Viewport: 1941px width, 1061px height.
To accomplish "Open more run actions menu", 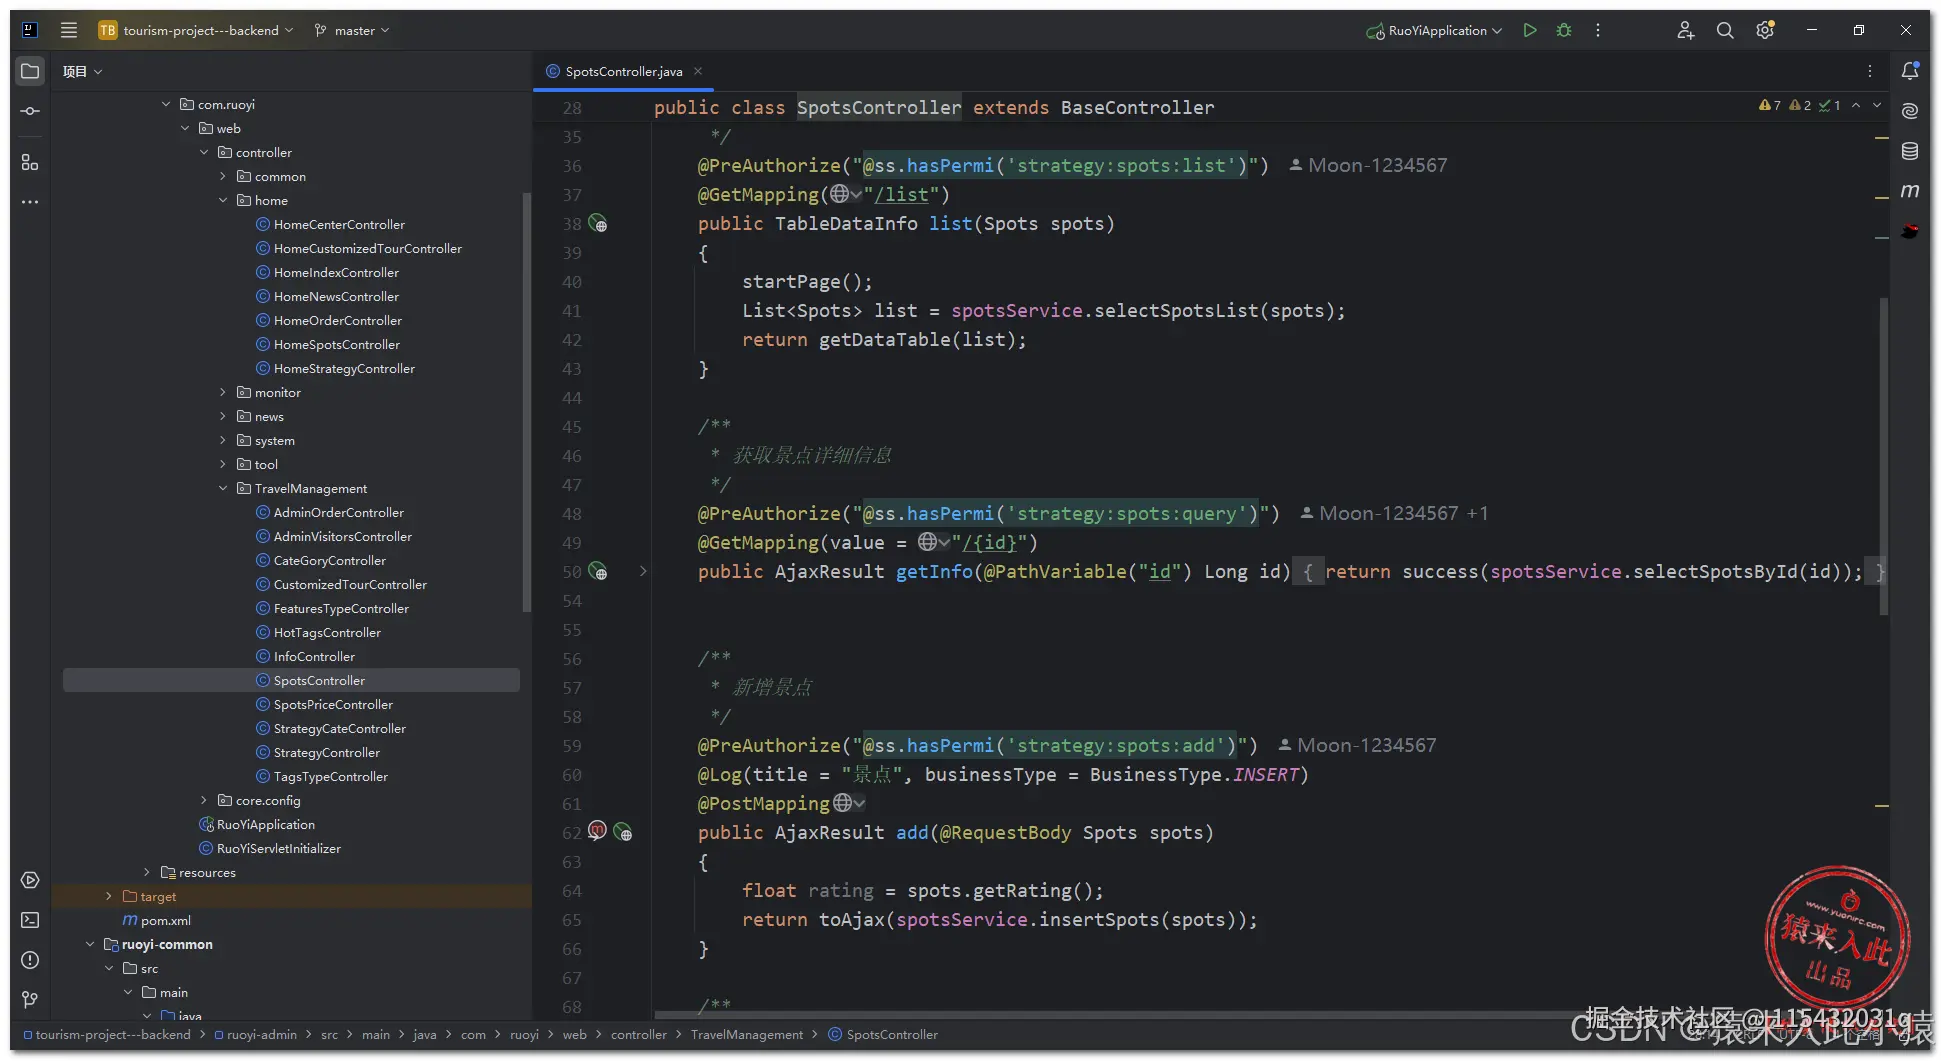I will tap(1598, 30).
